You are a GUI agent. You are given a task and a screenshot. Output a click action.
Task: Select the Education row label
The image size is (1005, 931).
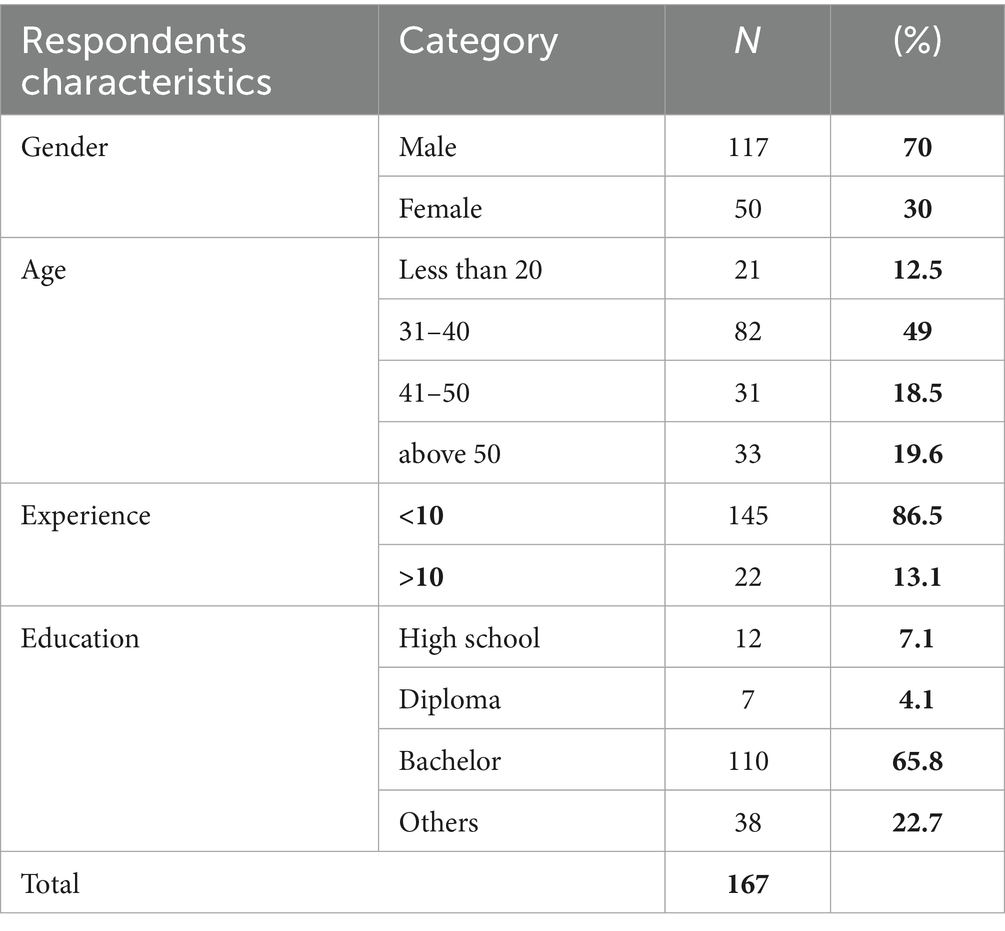click(x=79, y=638)
